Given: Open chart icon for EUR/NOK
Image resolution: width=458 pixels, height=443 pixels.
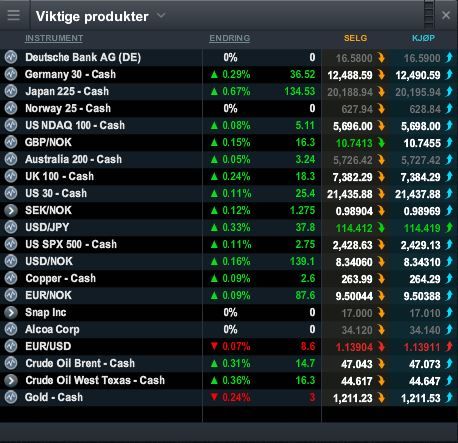Looking at the screenshot, I should (11, 295).
